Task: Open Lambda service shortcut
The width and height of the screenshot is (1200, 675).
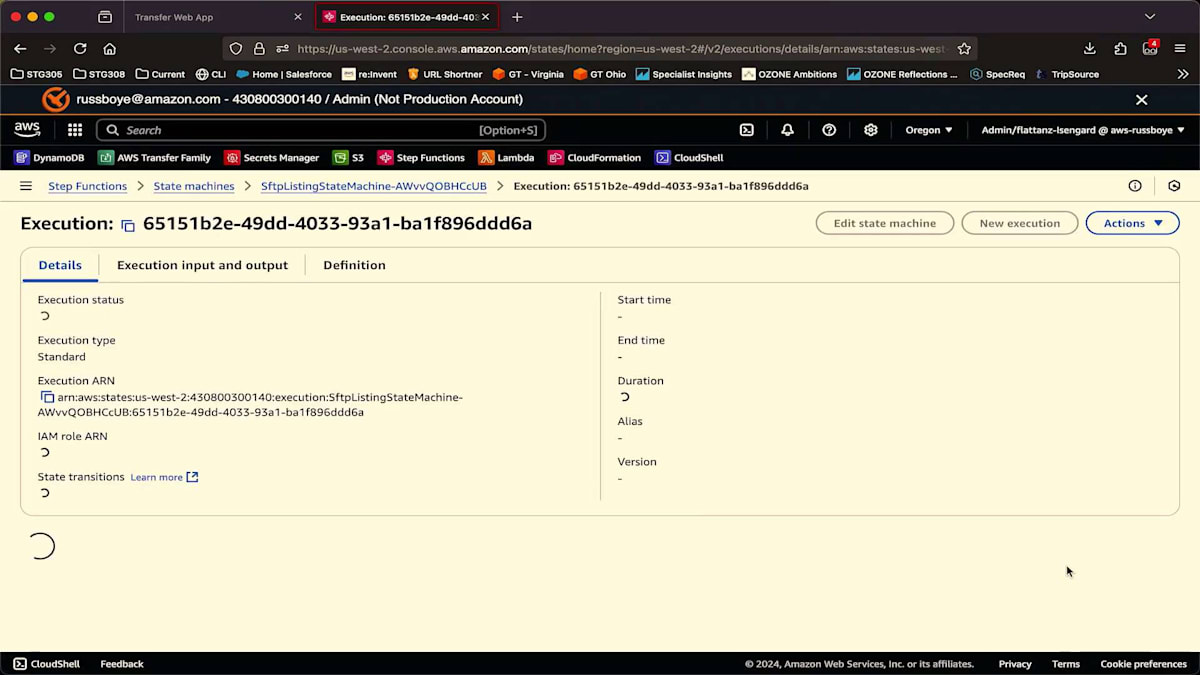Action: click(x=507, y=158)
